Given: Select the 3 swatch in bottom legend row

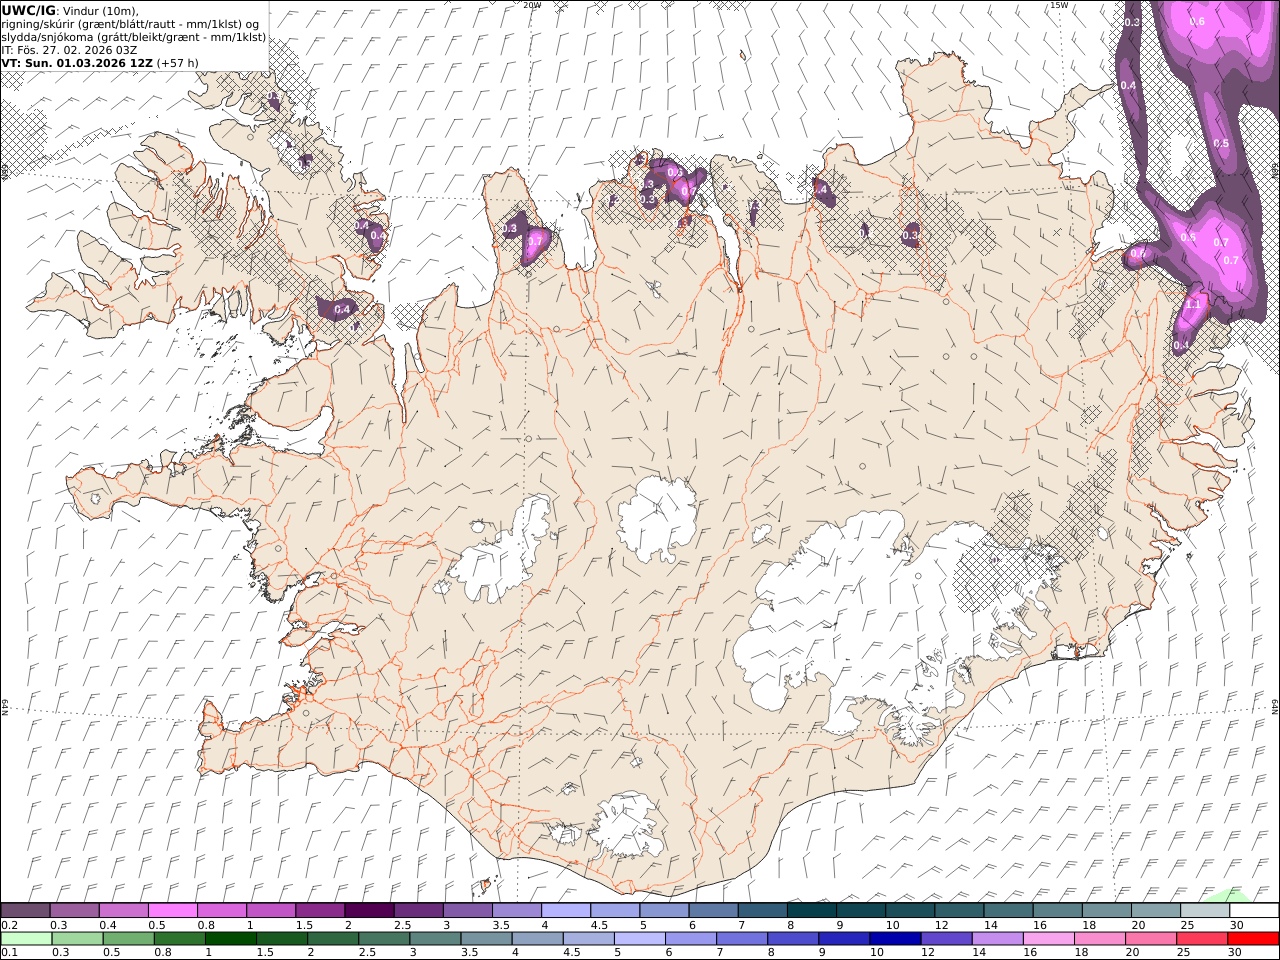Looking at the screenshot, I should click(x=435, y=938).
